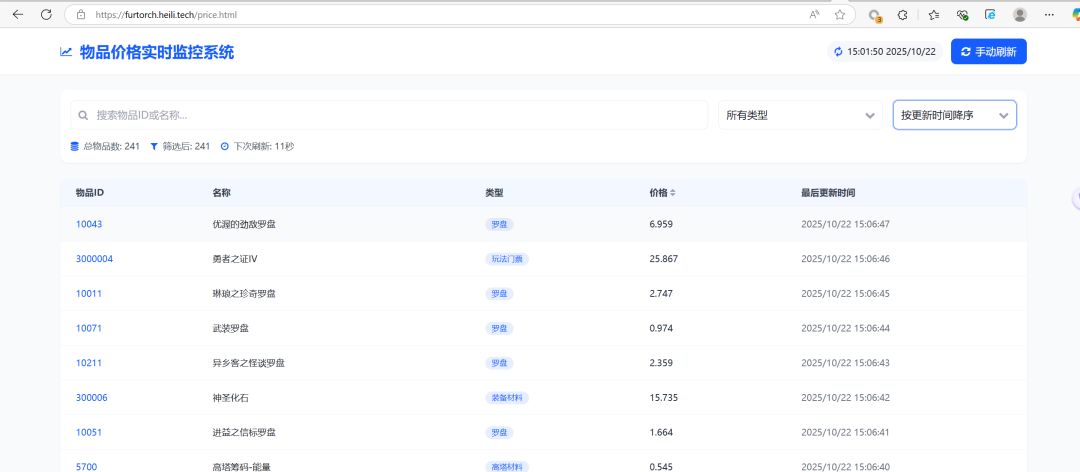1080x472 pixels.
Task: Click the 物品ID column header
Action: pos(90,193)
